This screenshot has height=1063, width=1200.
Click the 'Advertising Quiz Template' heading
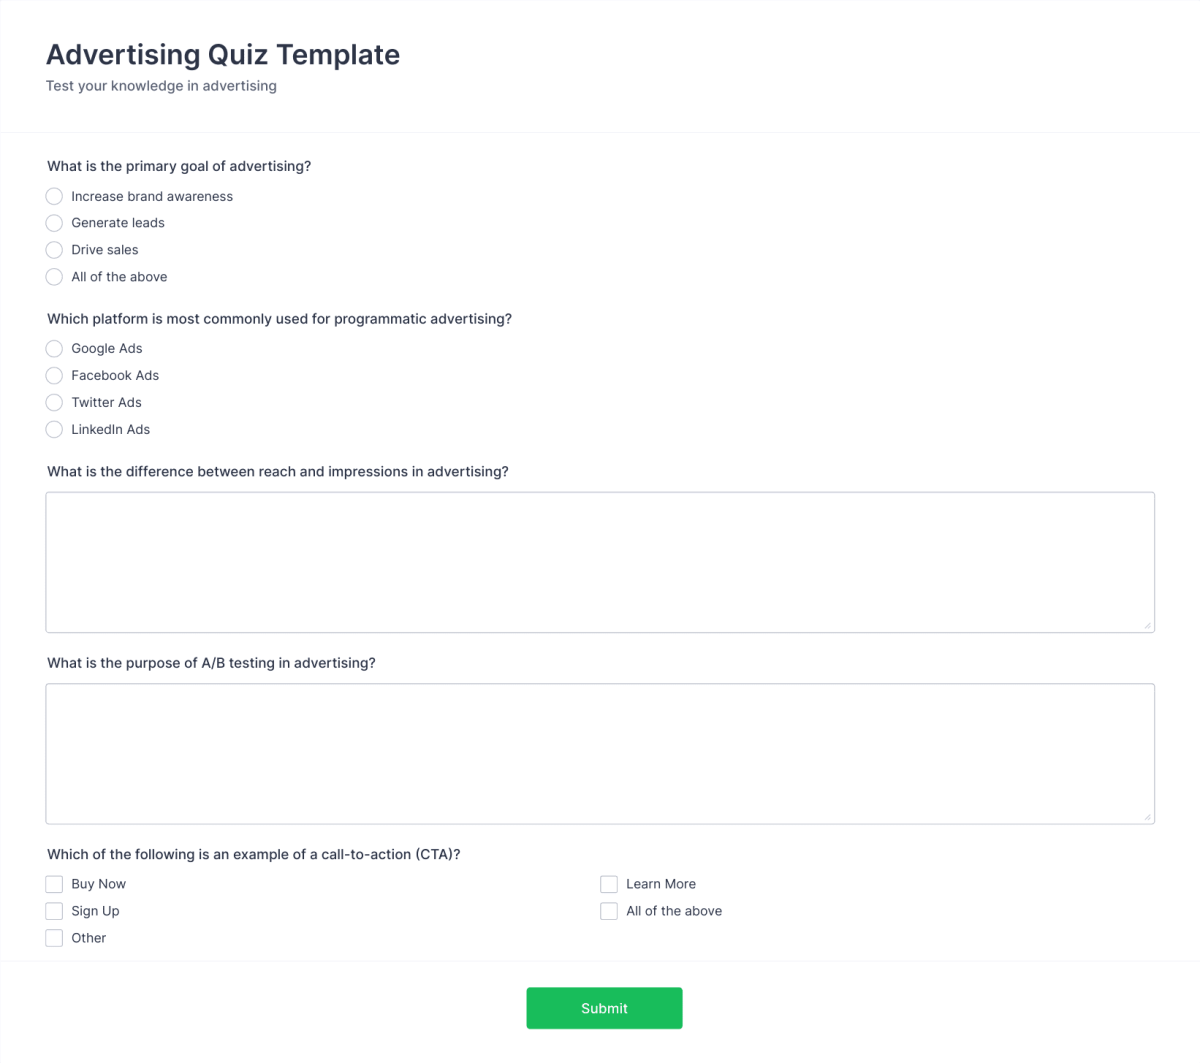tap(222, 54)
